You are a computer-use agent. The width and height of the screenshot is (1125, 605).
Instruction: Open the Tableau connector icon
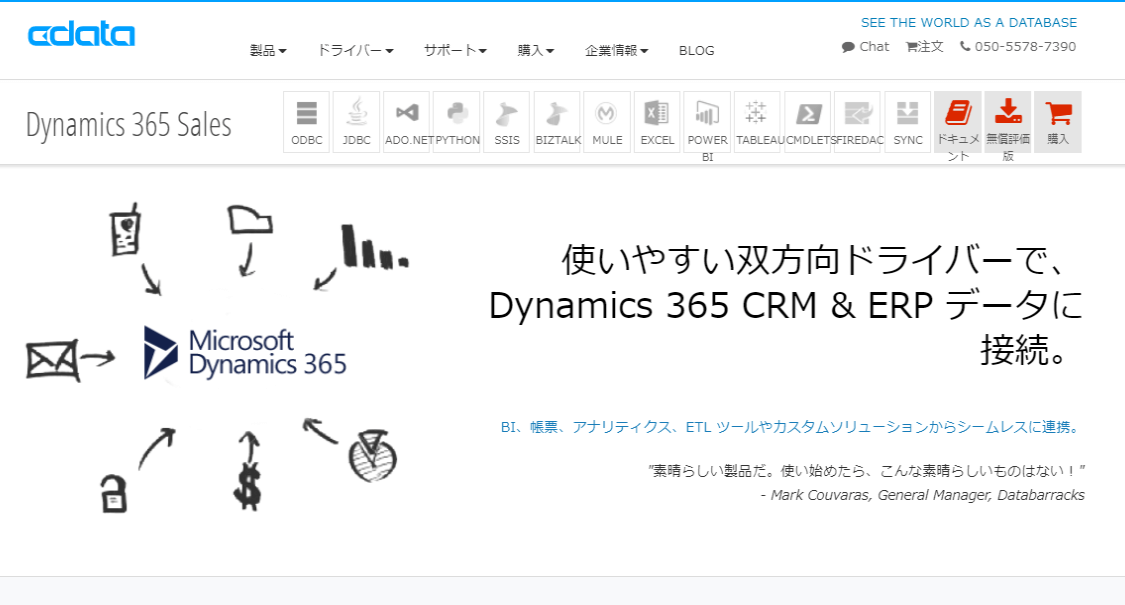click(x=757, y=121)
